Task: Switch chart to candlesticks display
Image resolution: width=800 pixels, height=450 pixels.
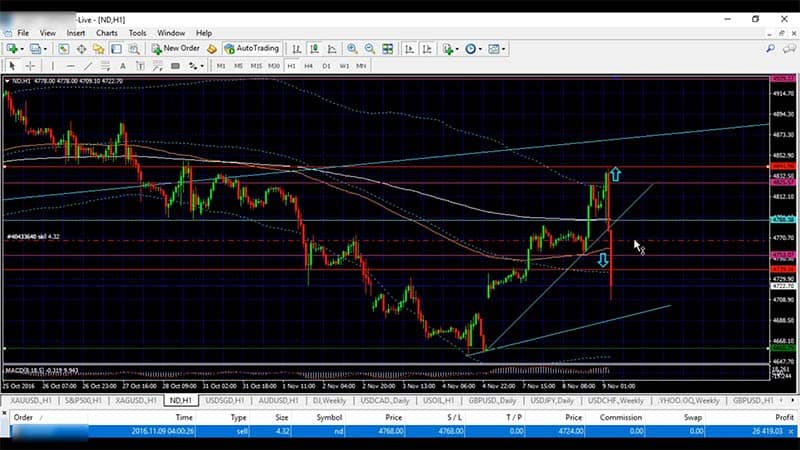Action: (x=316, y=48)
